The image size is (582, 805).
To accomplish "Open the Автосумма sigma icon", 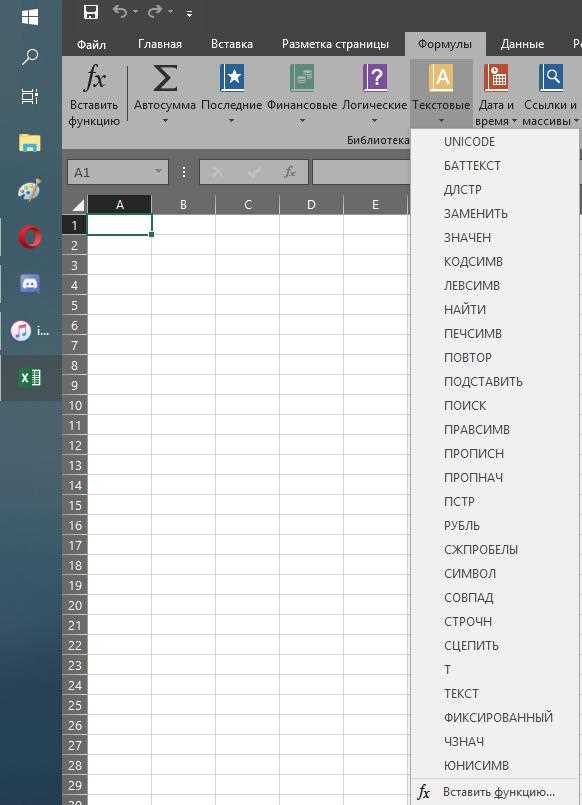I will pyautogui.click(x=165, y=79).
